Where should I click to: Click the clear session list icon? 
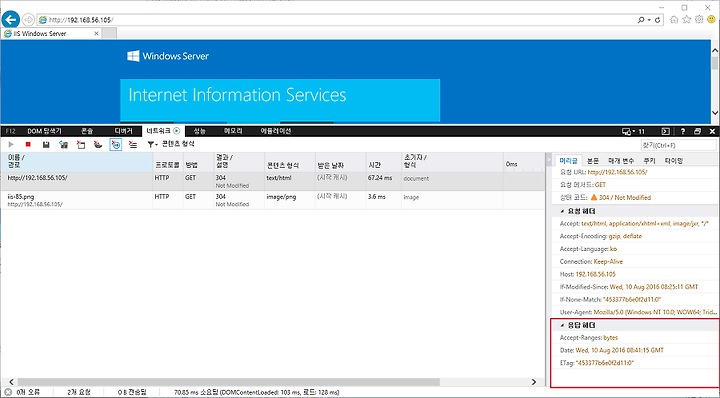[133, 145]
